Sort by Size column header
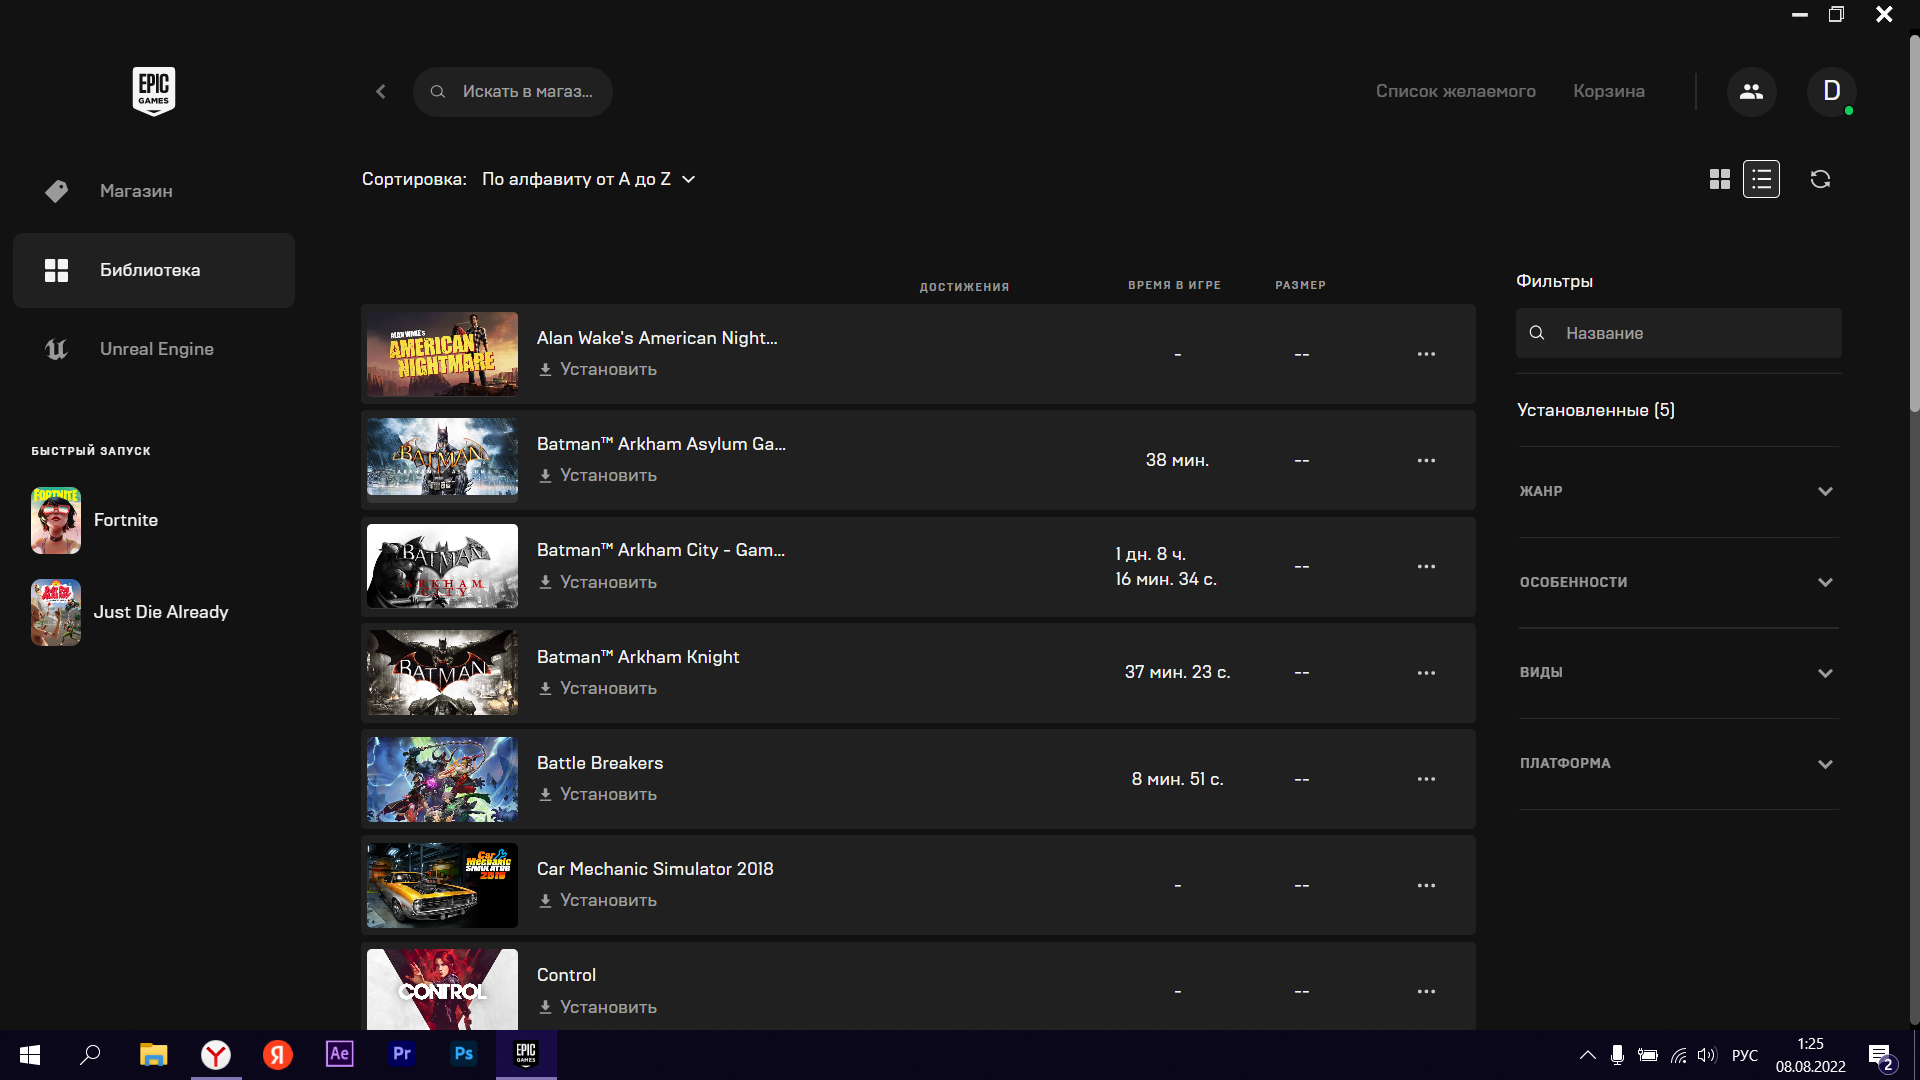 pos(1300,285)
